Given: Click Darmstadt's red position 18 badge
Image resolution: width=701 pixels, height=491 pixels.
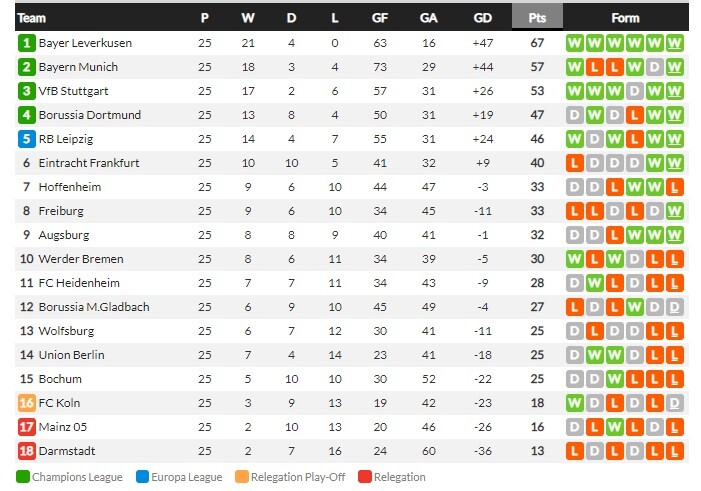Looking at the screenshot, I should (27, 451).
